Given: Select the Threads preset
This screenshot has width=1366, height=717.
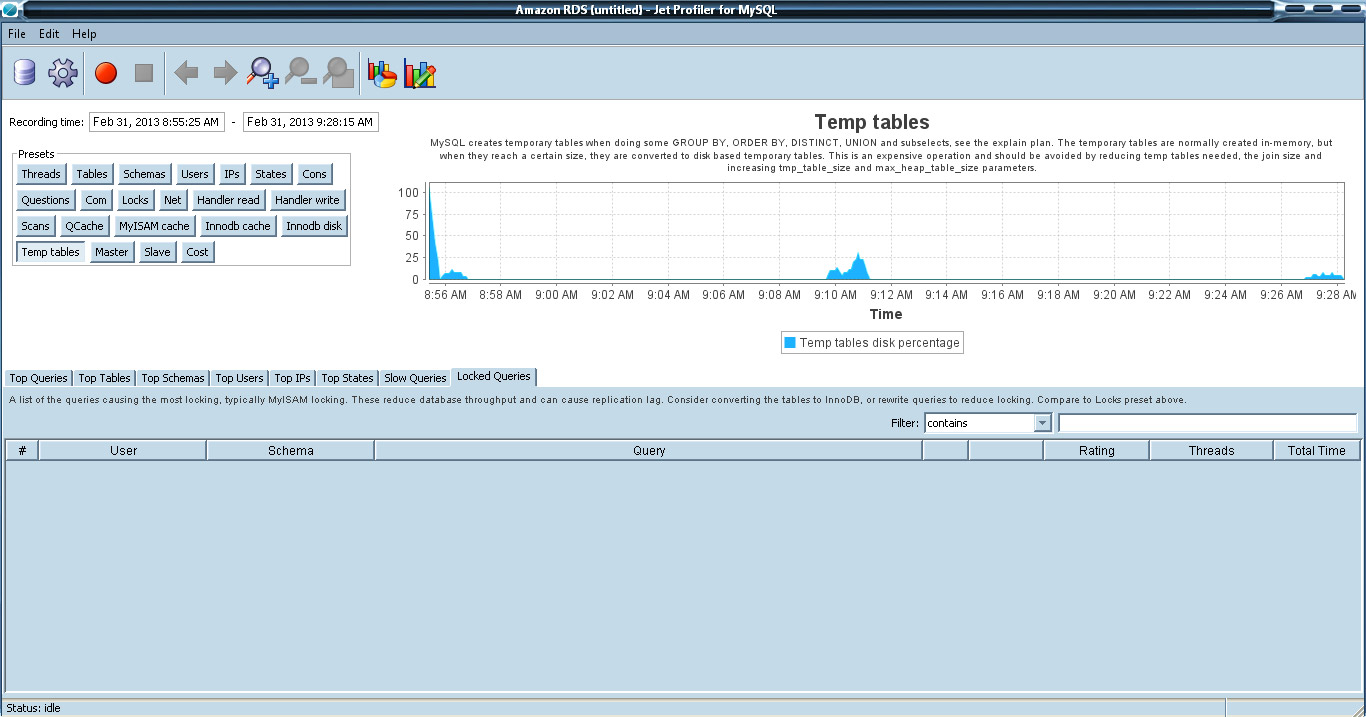Looking at the screenshot, I should (x=41, y=174).
